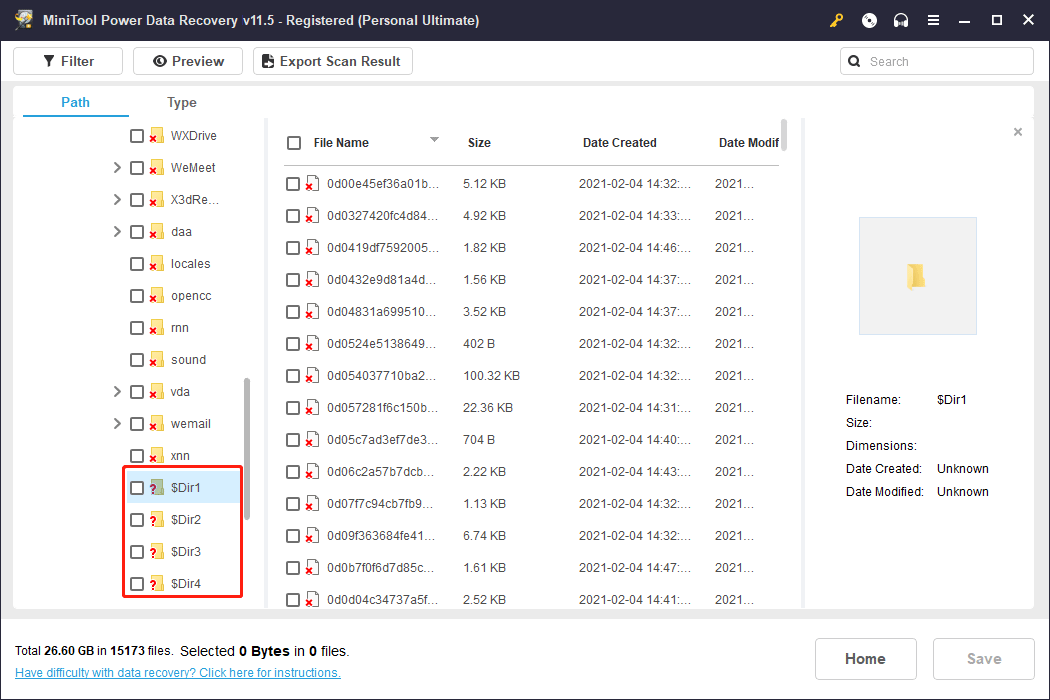The height and width of the screenshot is (700, 1050).
Task: Click the $Dir4 unknown folder icon
Action: 157,584
